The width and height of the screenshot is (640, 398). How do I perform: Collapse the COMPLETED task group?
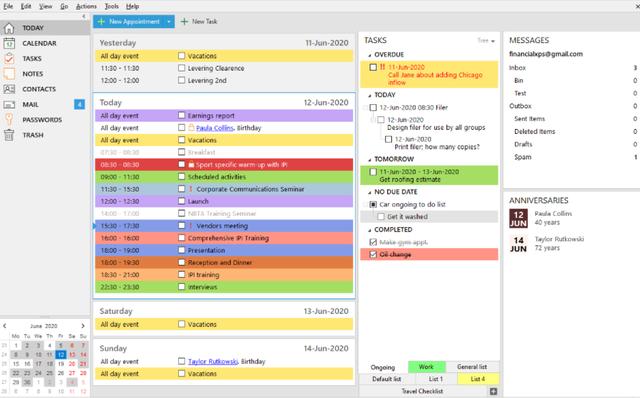click(370, 230)
